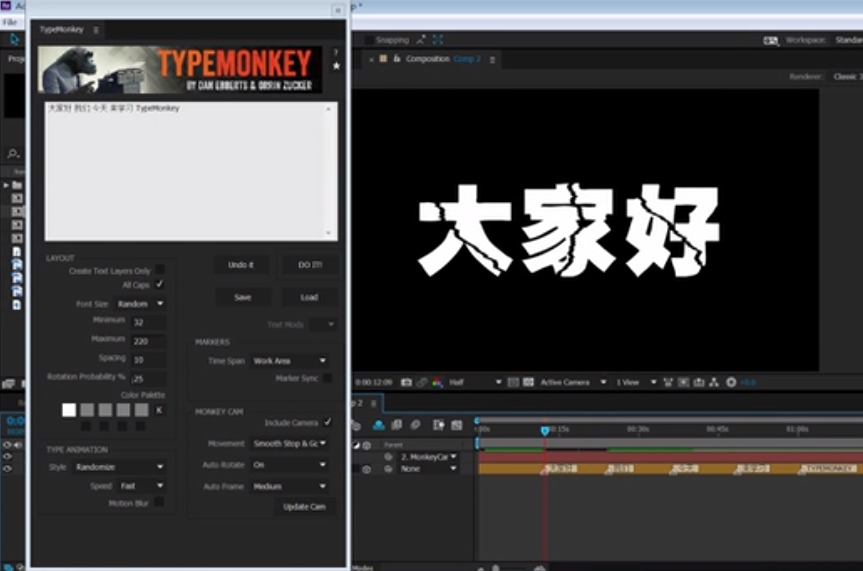Click the Minimum field showing 32
Viewport: 863px width, 571px height.
[148, 322]
